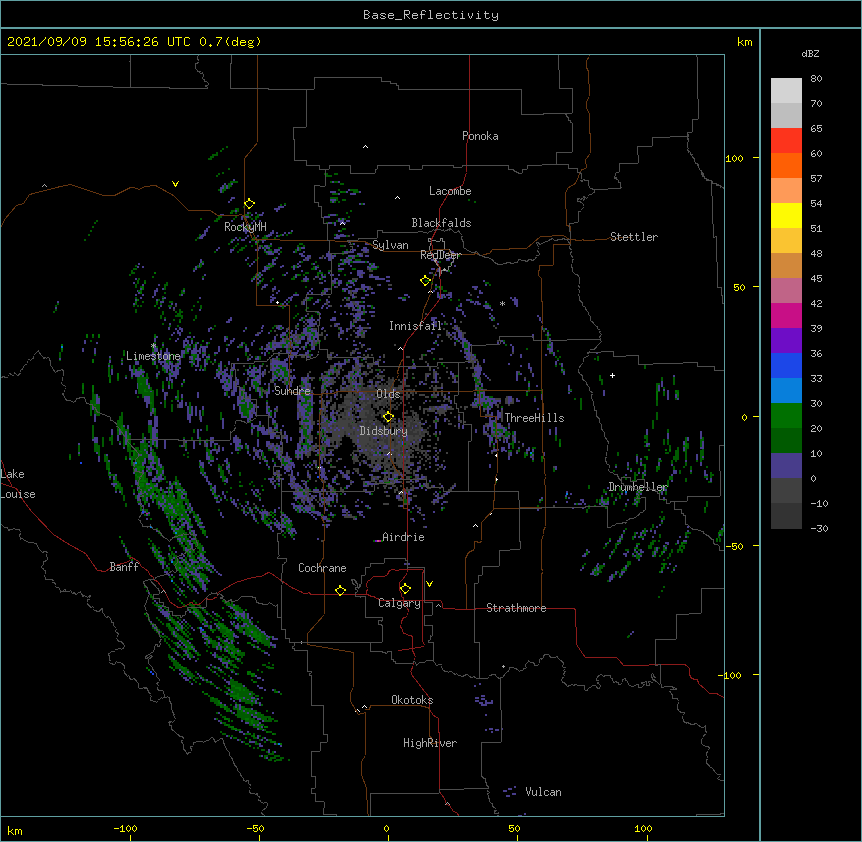The height and width of the screenshot is (842, 862).
Task: Select the light grey 70-80 dBZ swatch
Action: [x=786, y=91]
